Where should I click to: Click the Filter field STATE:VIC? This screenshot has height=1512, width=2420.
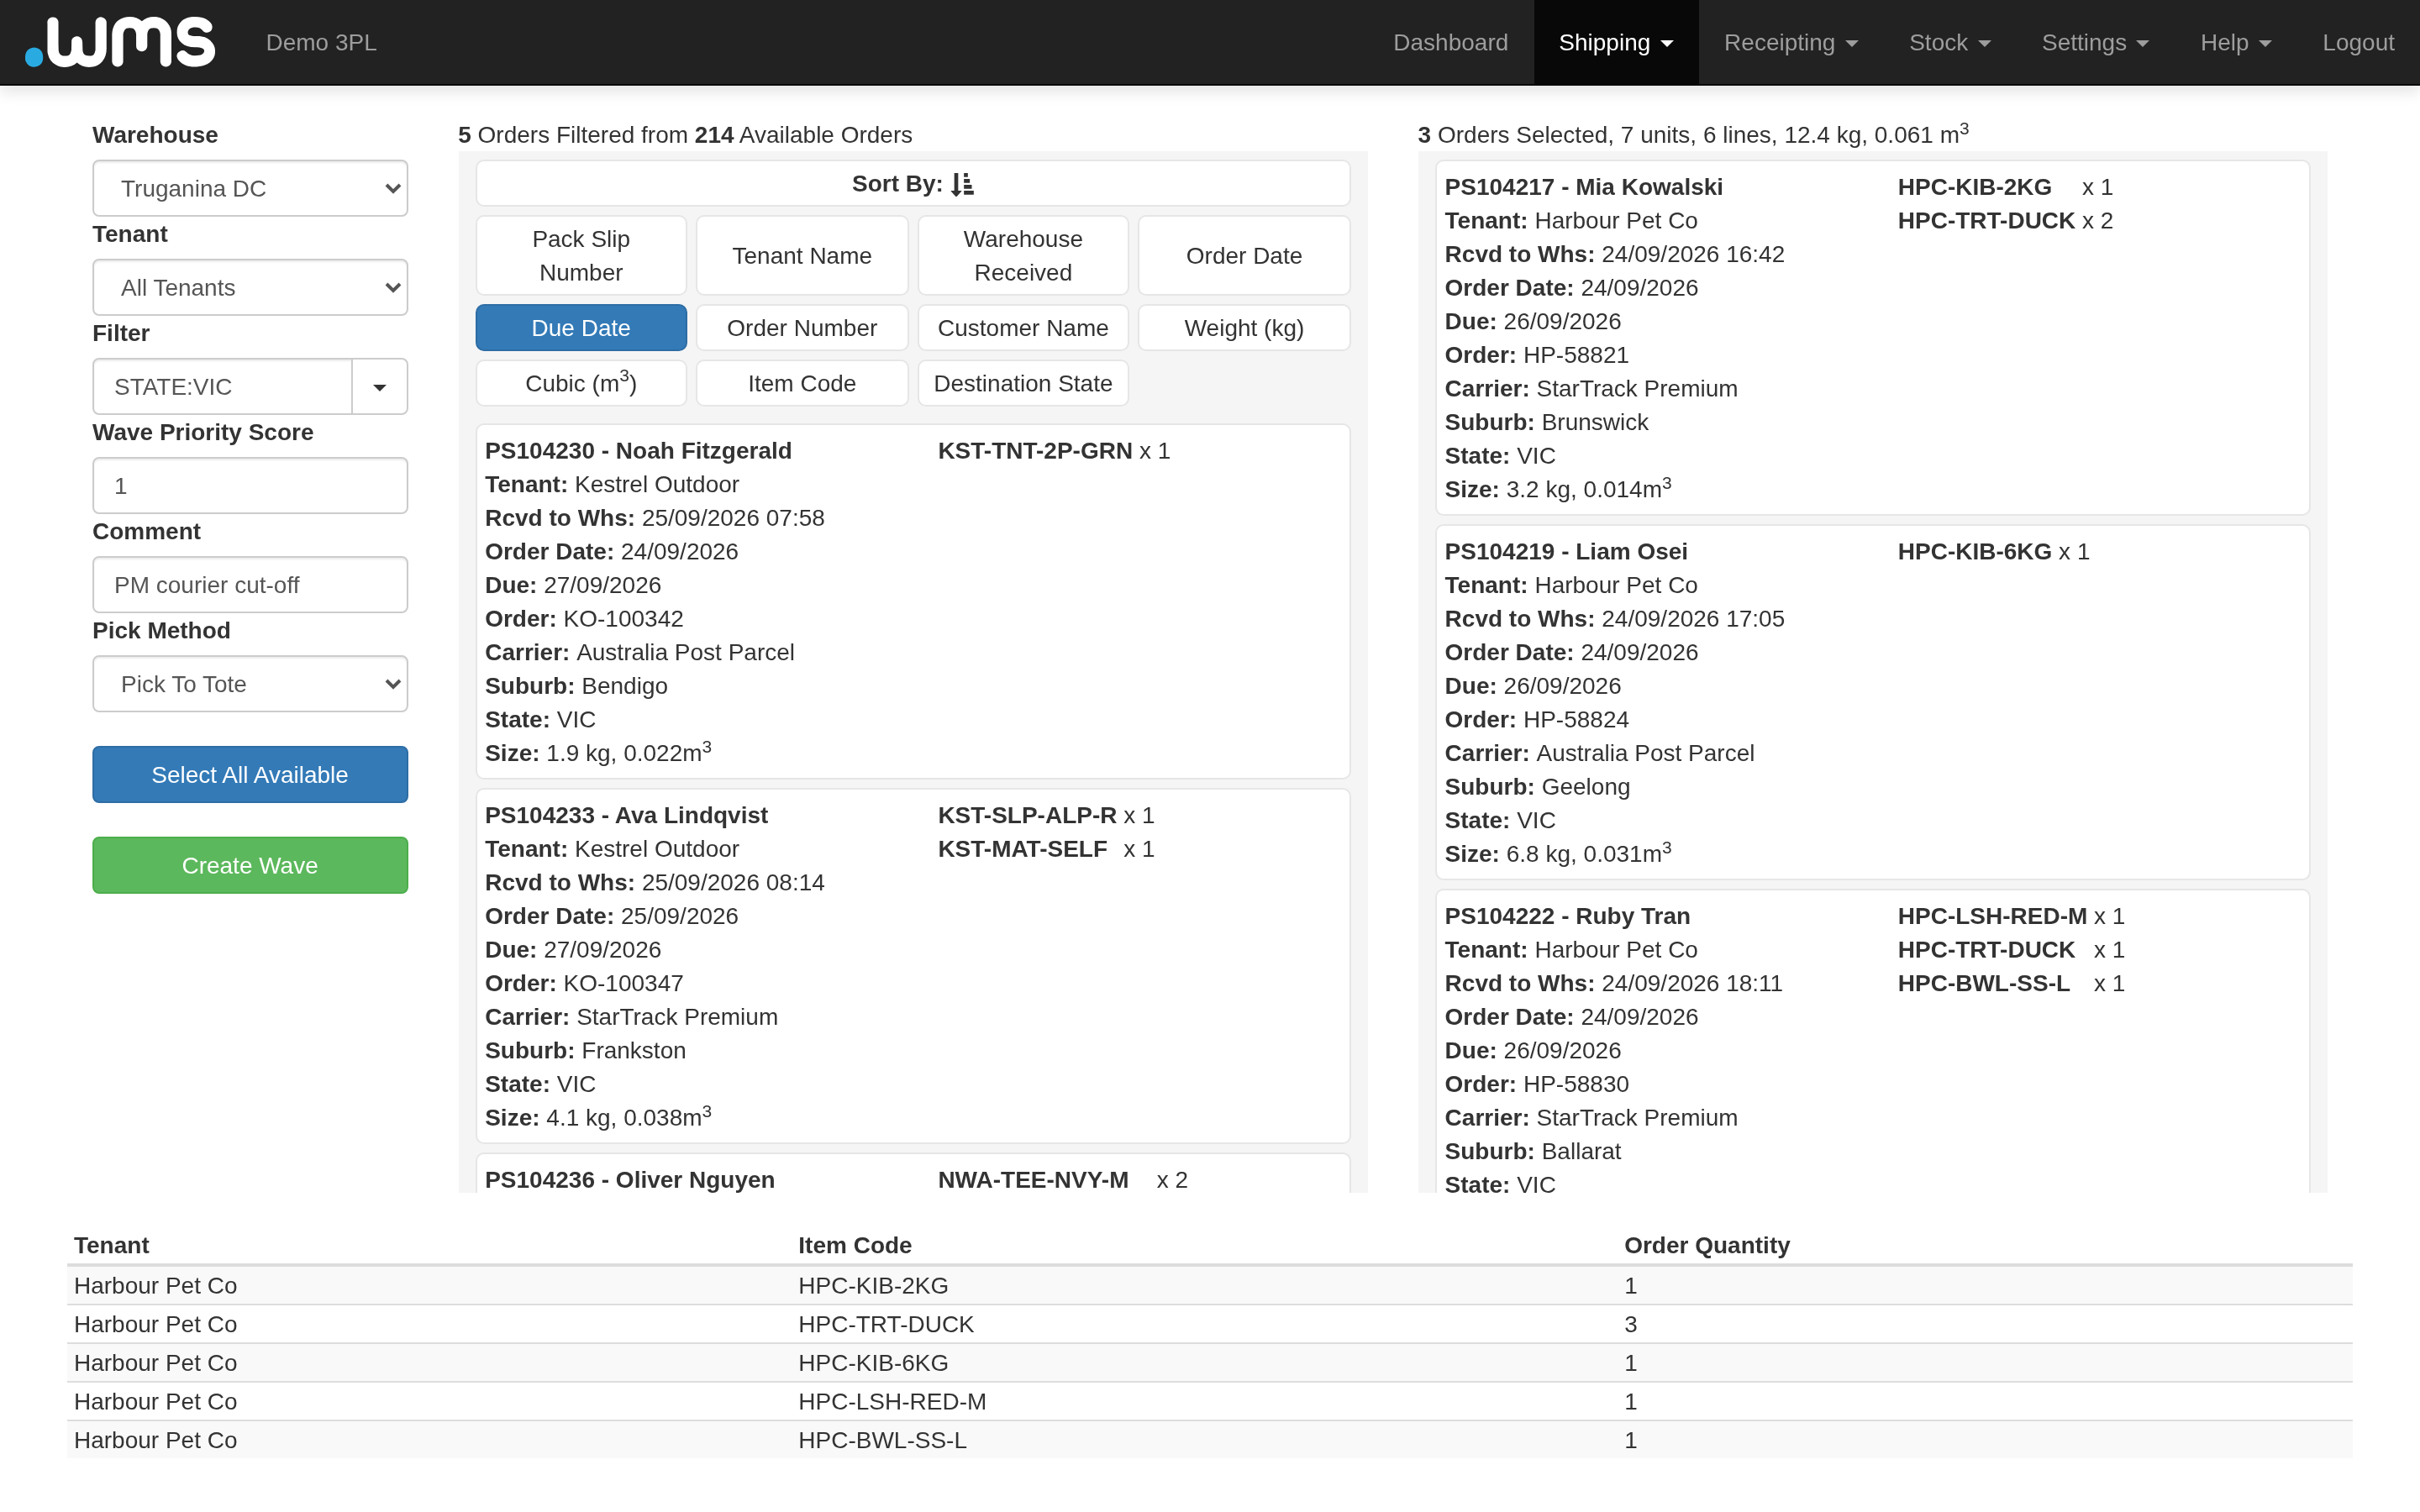tap(222, 386)
